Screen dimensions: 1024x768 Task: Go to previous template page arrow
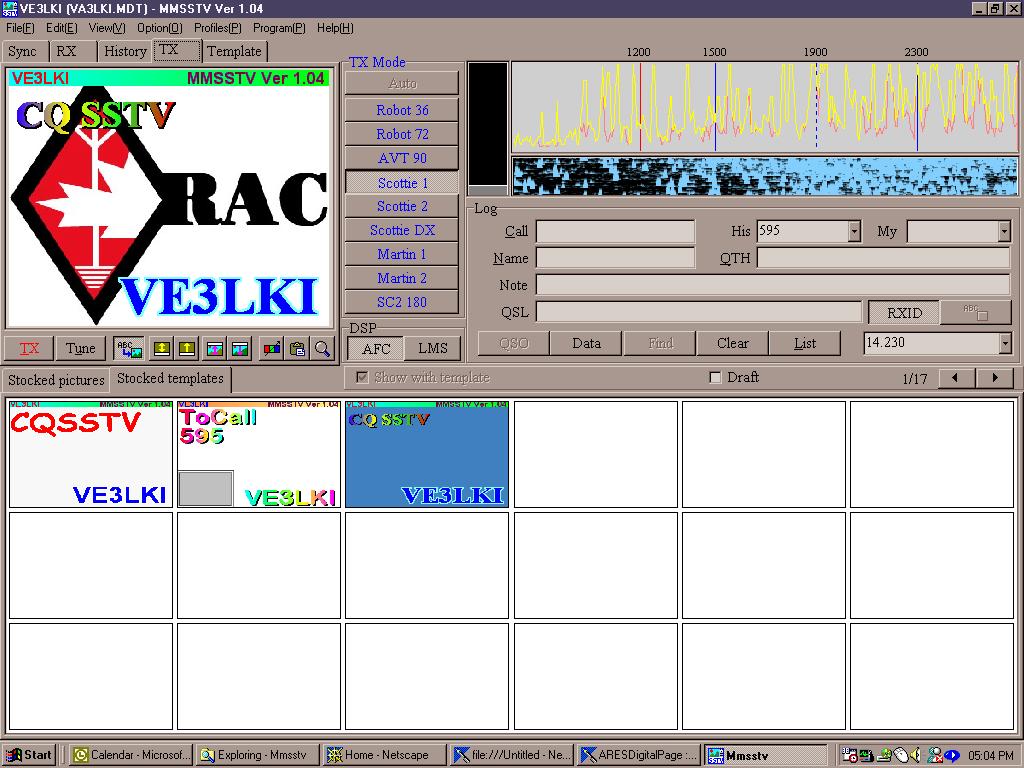point(957,377)
